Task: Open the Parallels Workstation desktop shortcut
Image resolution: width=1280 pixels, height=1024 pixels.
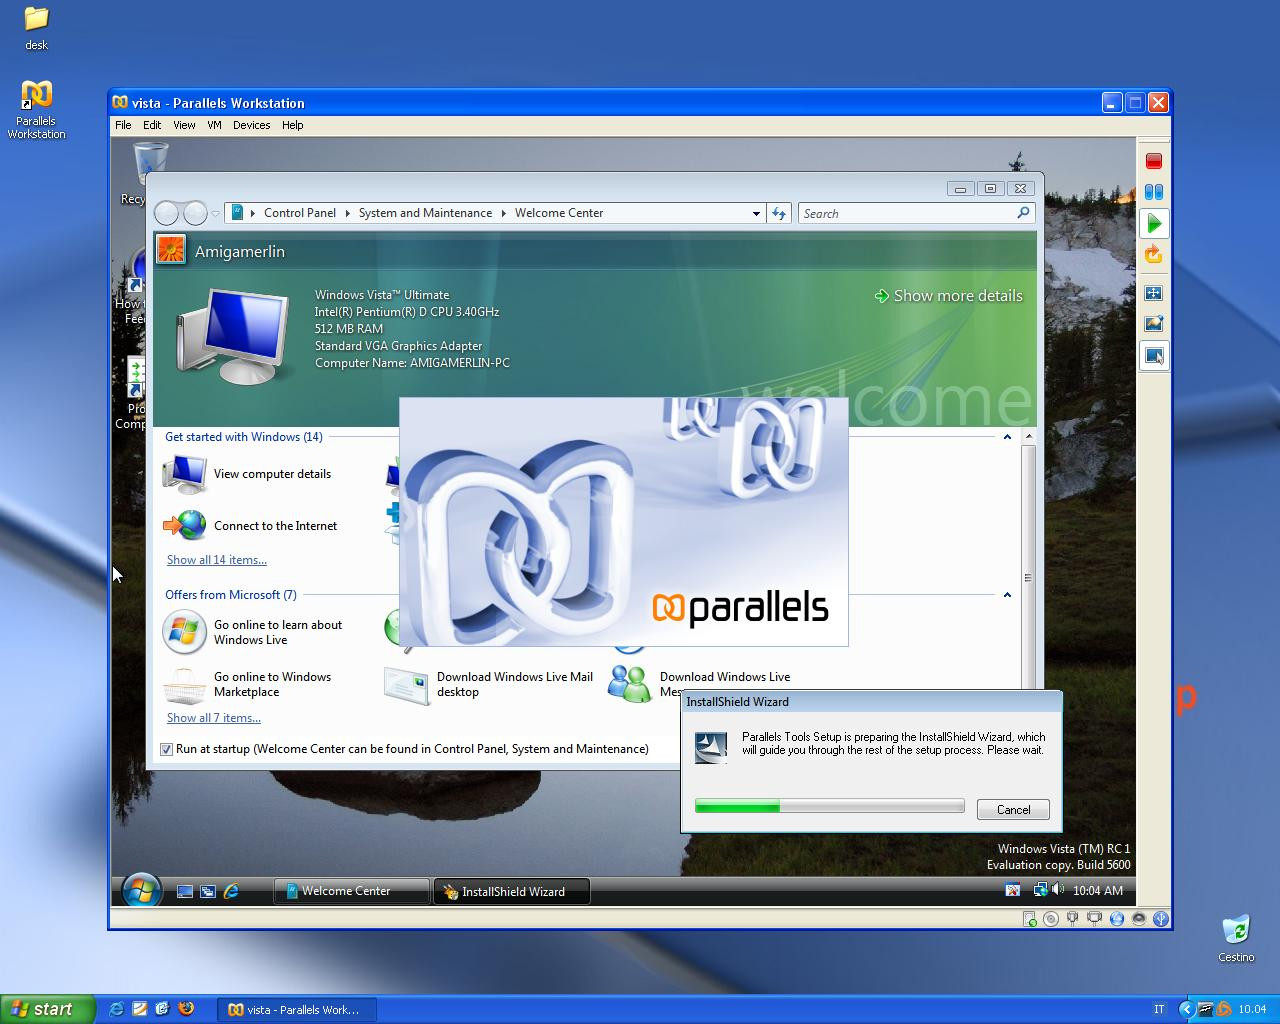Action: pos(36,110)
